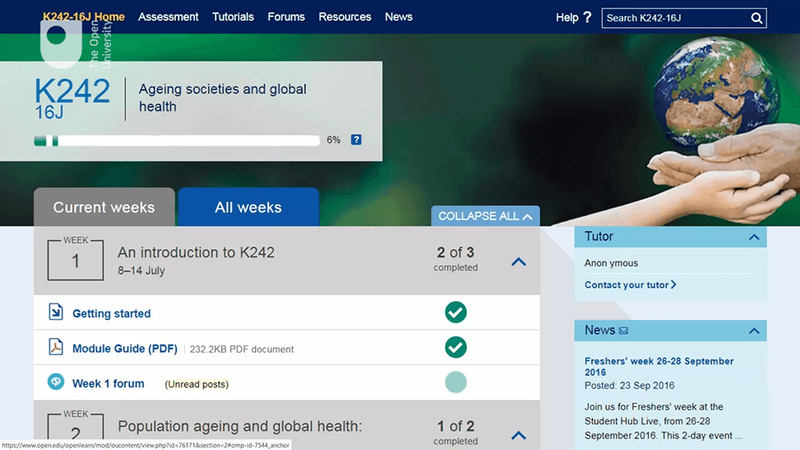Toggle completion tick for Getting started
Viewport: 800px width, 450px height.
(456, 312)
